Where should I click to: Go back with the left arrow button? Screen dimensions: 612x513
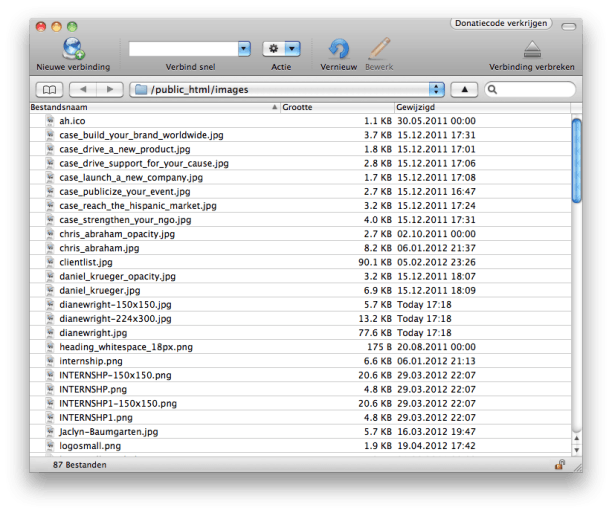83,89
